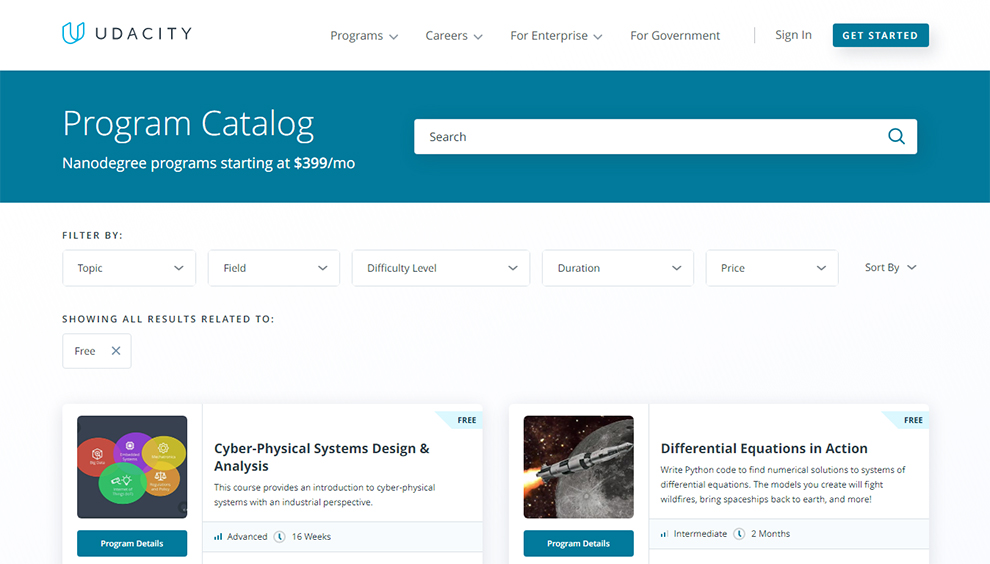Viewport: 990px width, 564px height.
Task: Click the '2 Months' duration text
Action: point(770,534)
